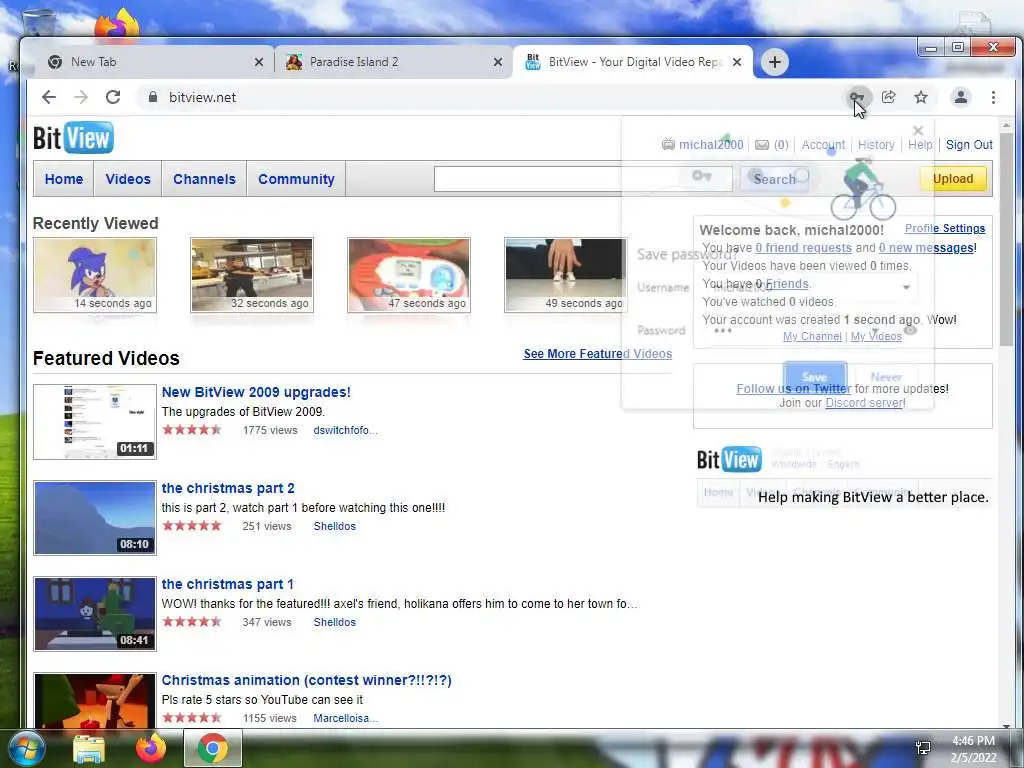Screen dimensions: 1024x768
Task: Click the thumbnail viewed 32 seconds ago
Action: pos(252,275)
